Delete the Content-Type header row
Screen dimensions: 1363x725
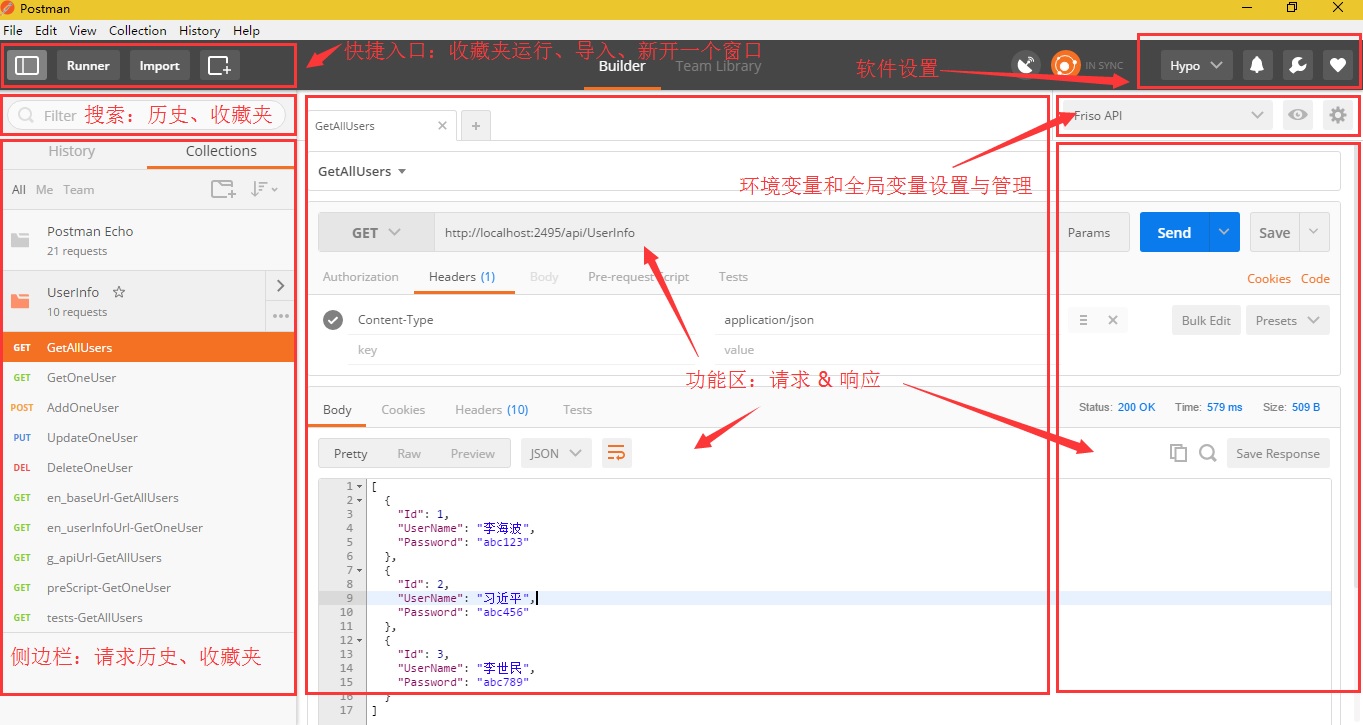(1112, 321)
